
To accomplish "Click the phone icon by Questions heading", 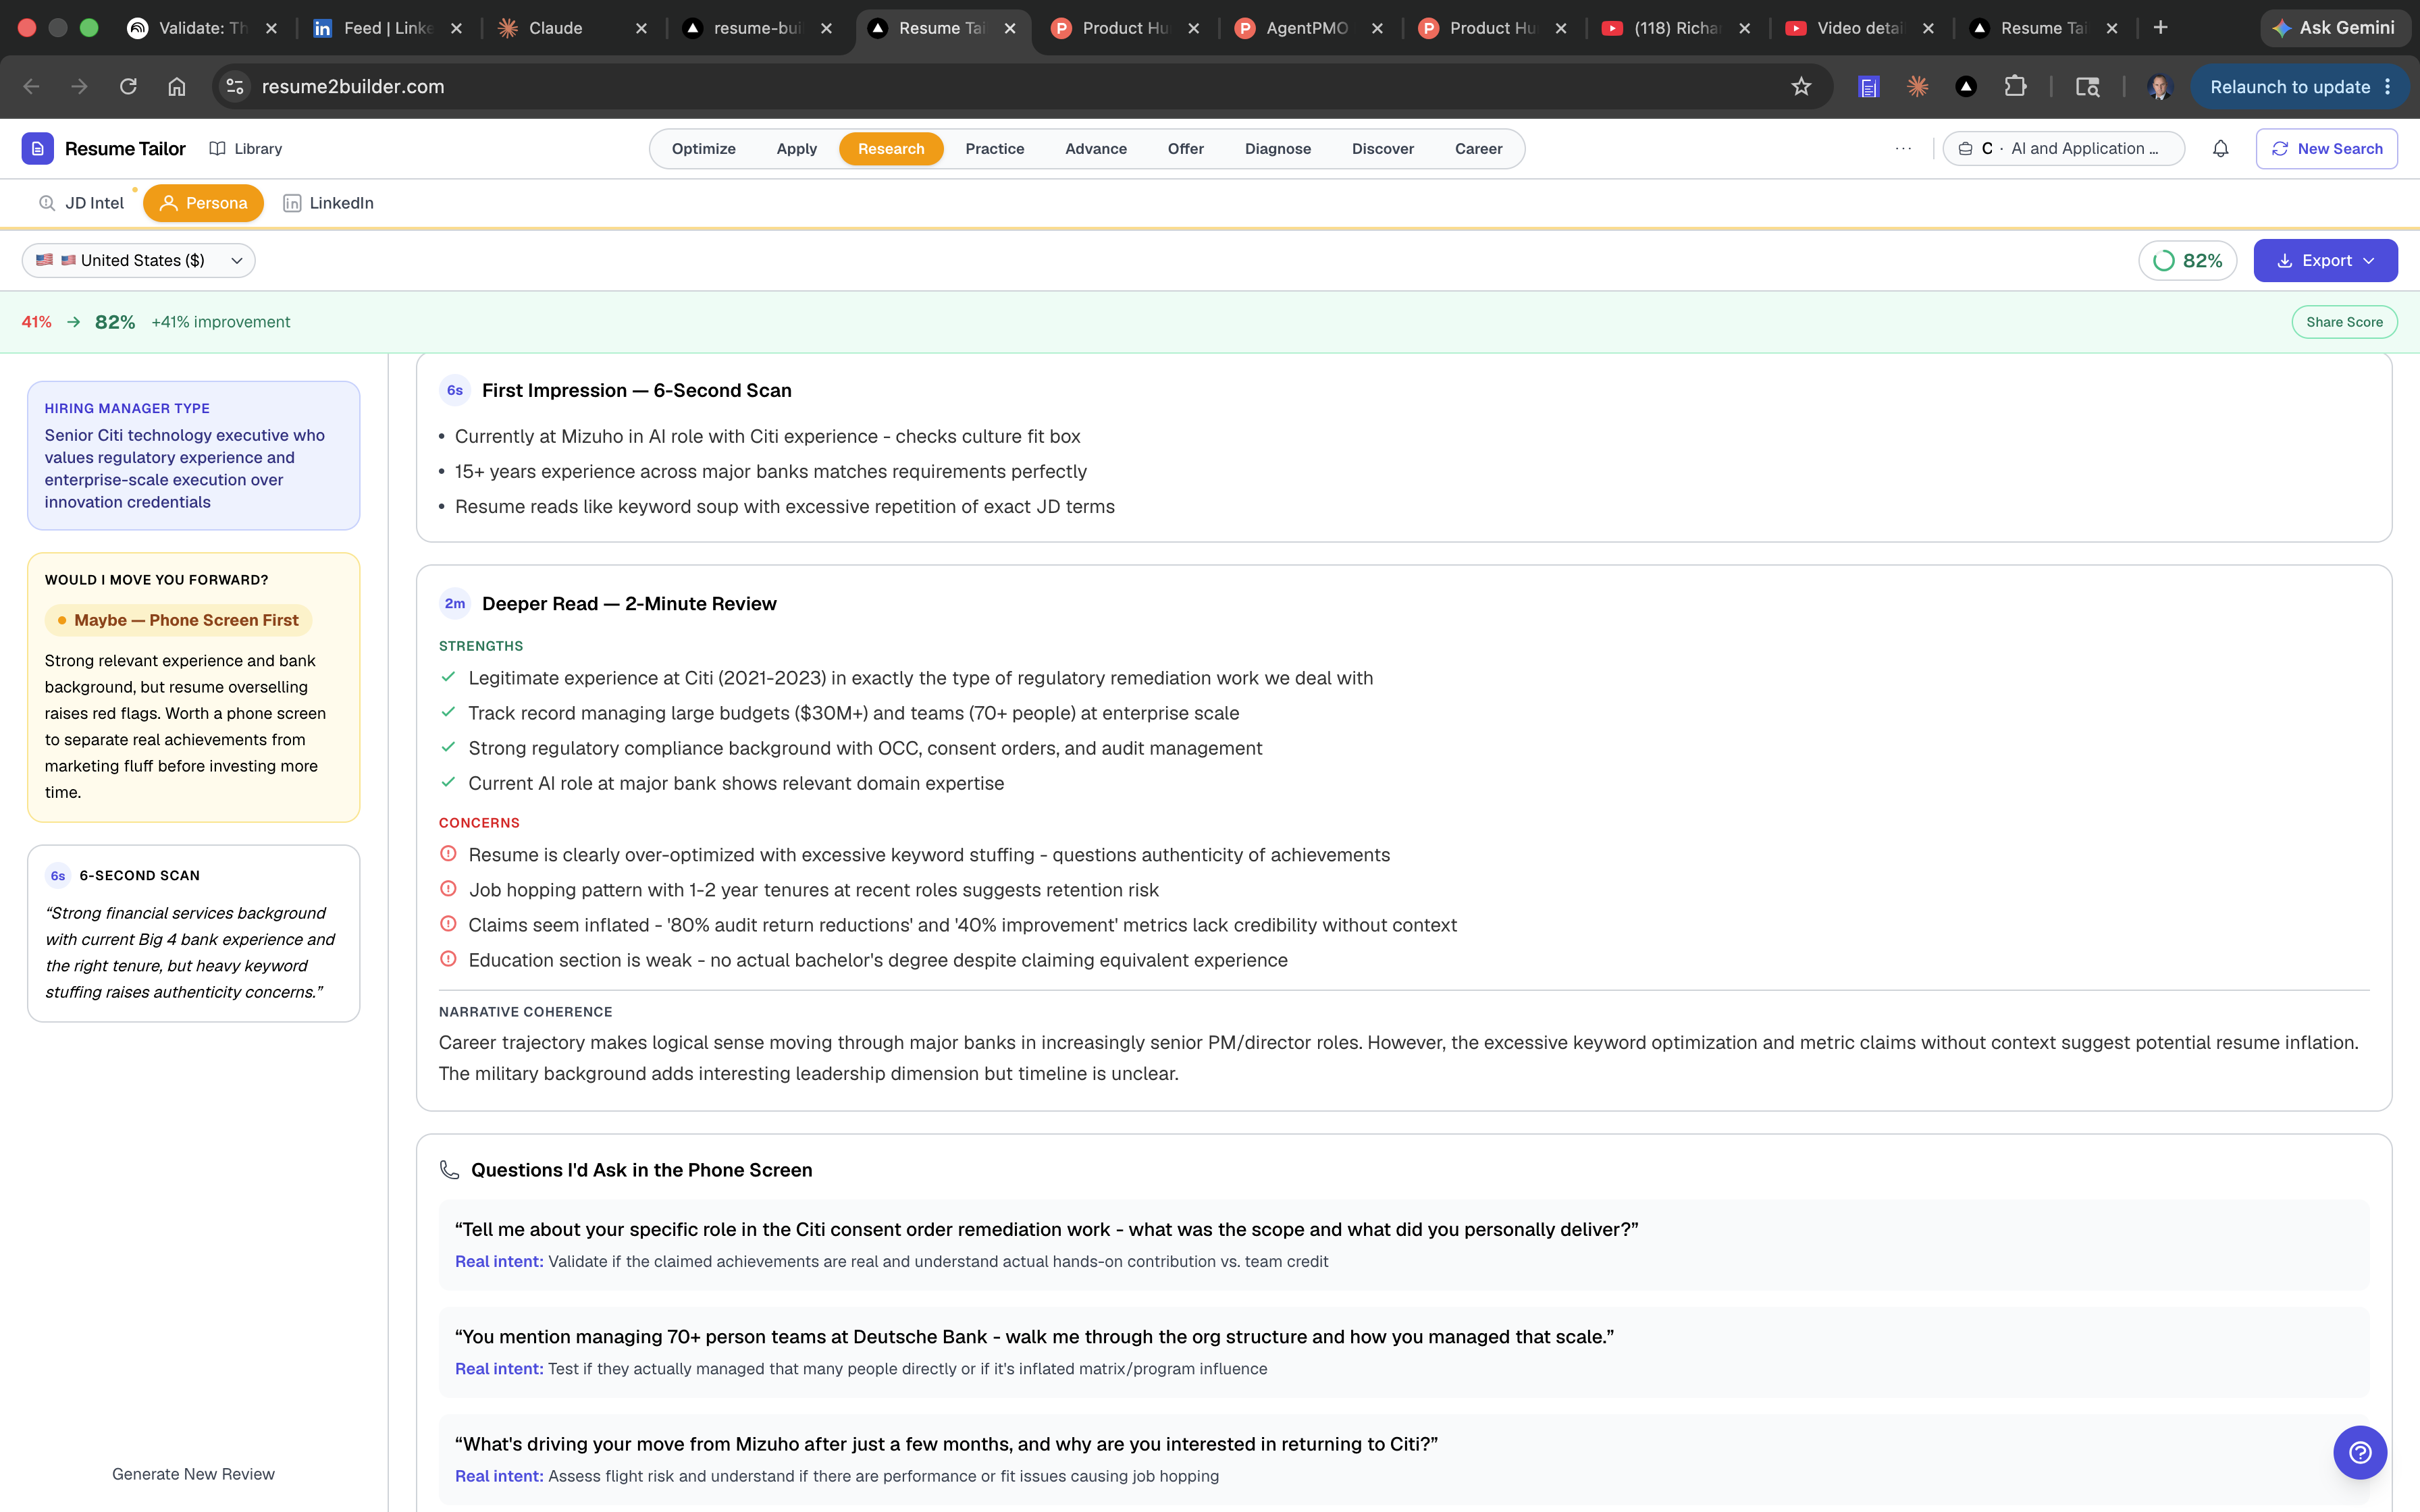I will (x=450, y=1170).
